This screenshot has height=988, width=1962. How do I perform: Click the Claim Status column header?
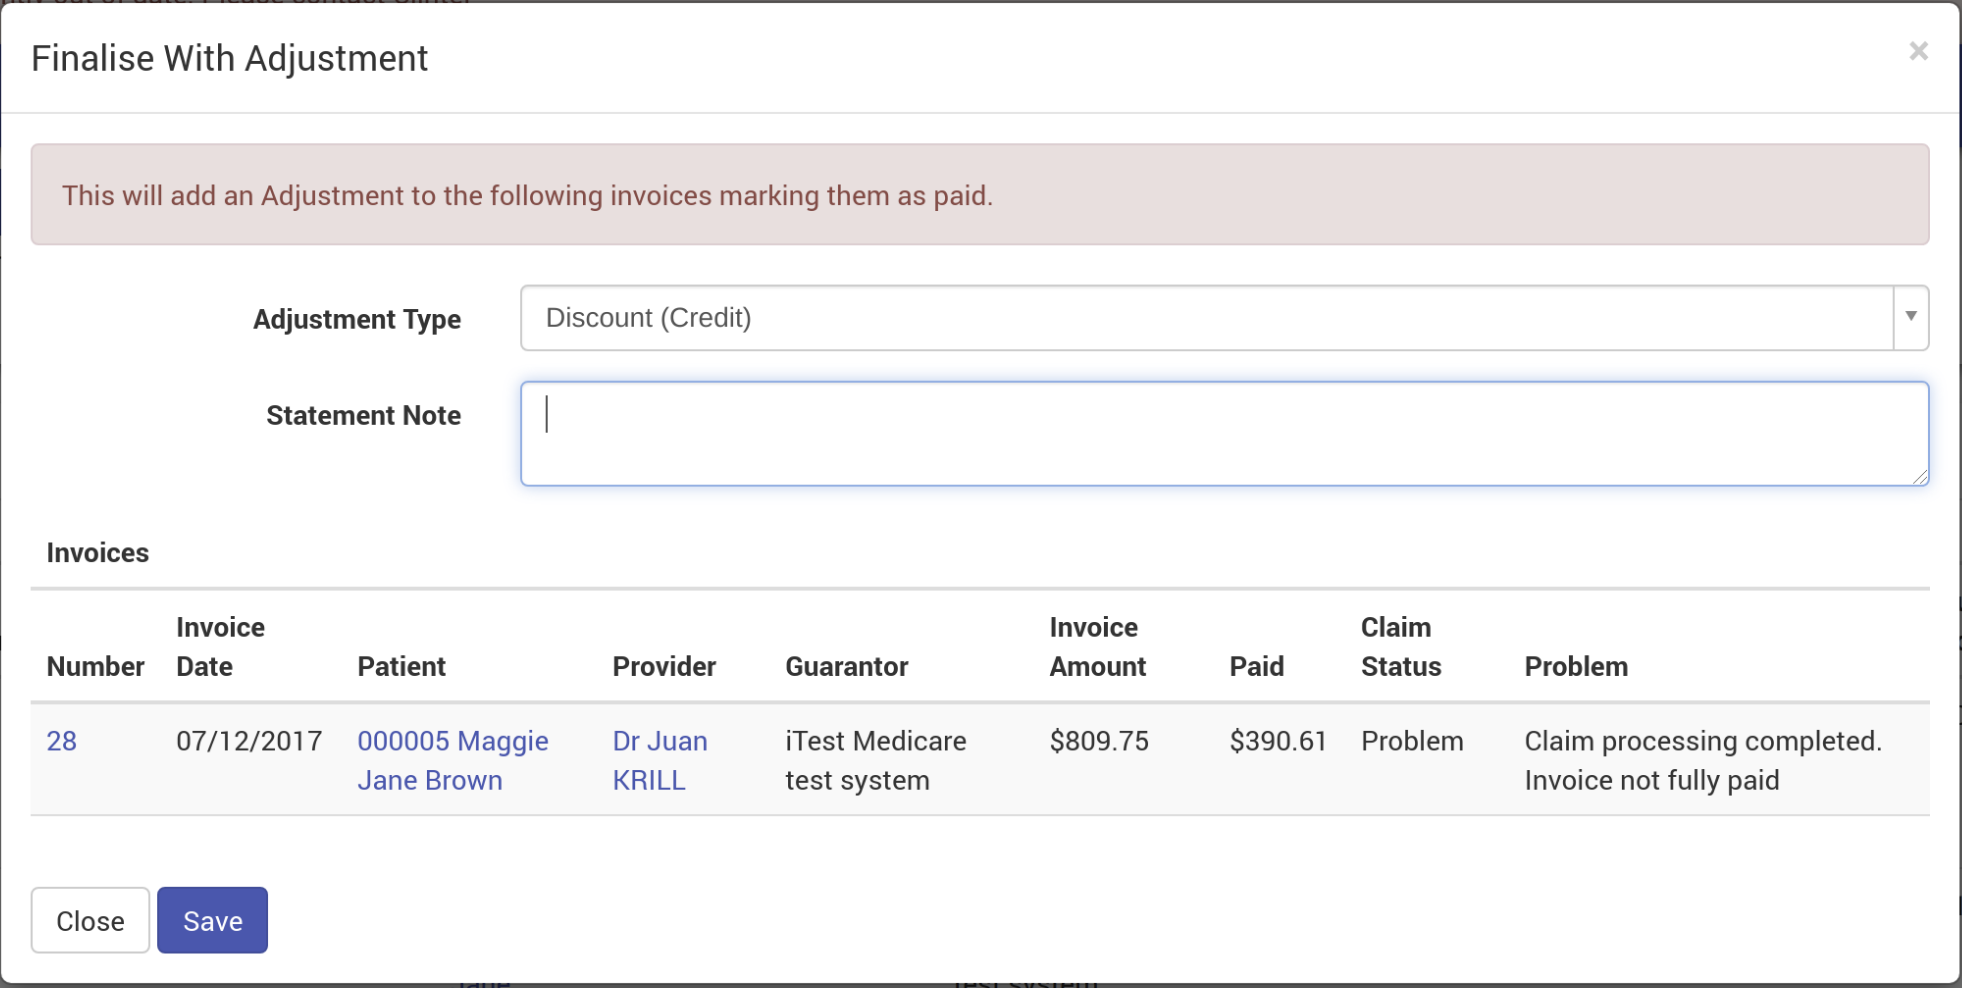(1400, 646)
